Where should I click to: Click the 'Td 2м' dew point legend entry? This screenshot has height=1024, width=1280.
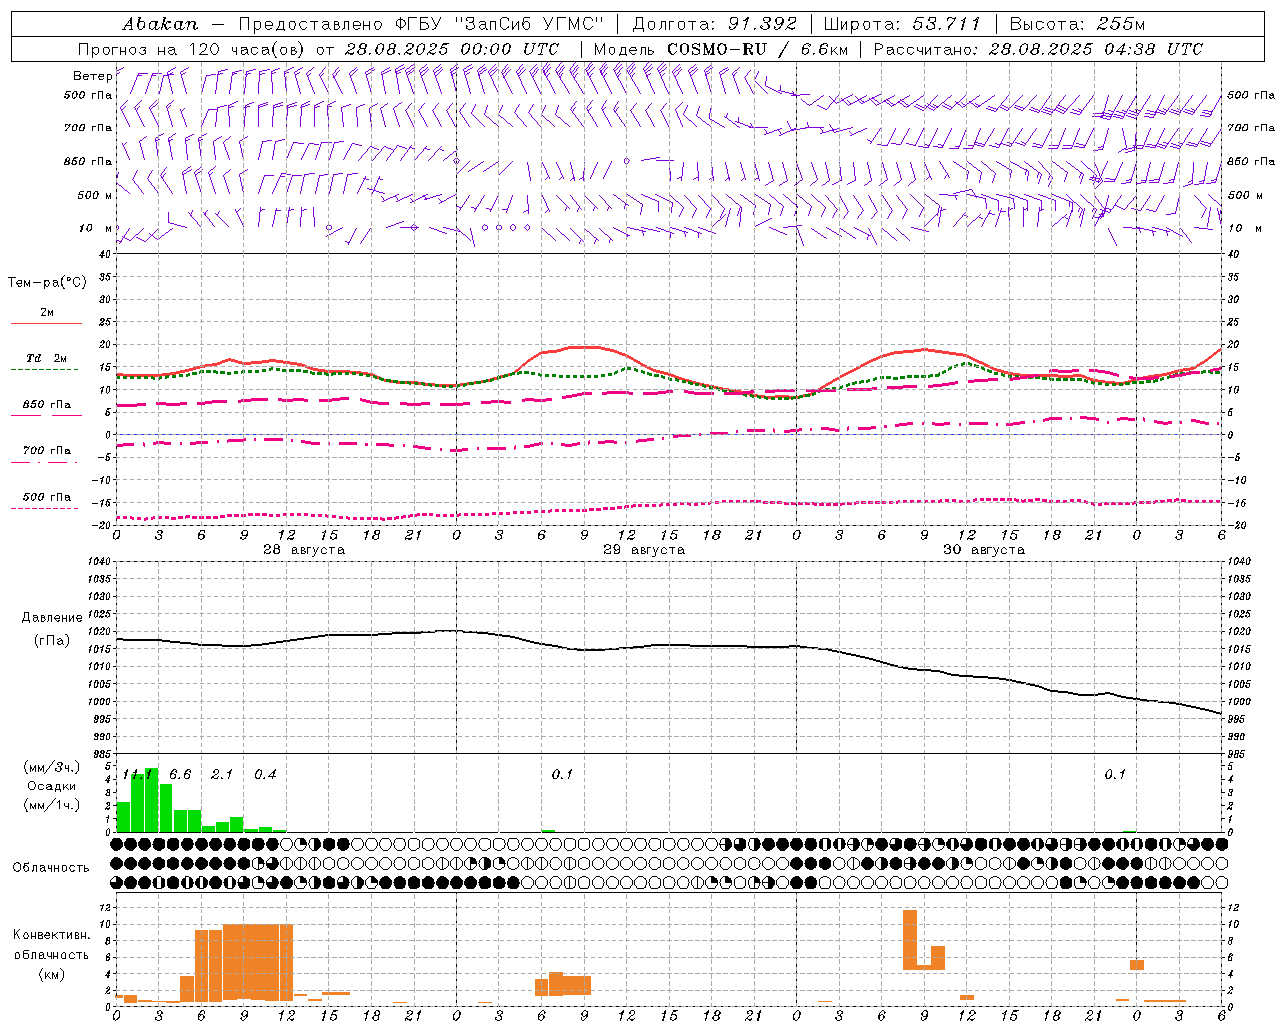pos(47,358)
